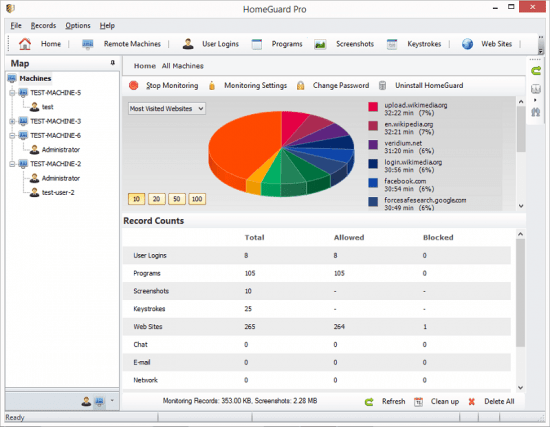Open the User Logins person icon

(188, 44)
